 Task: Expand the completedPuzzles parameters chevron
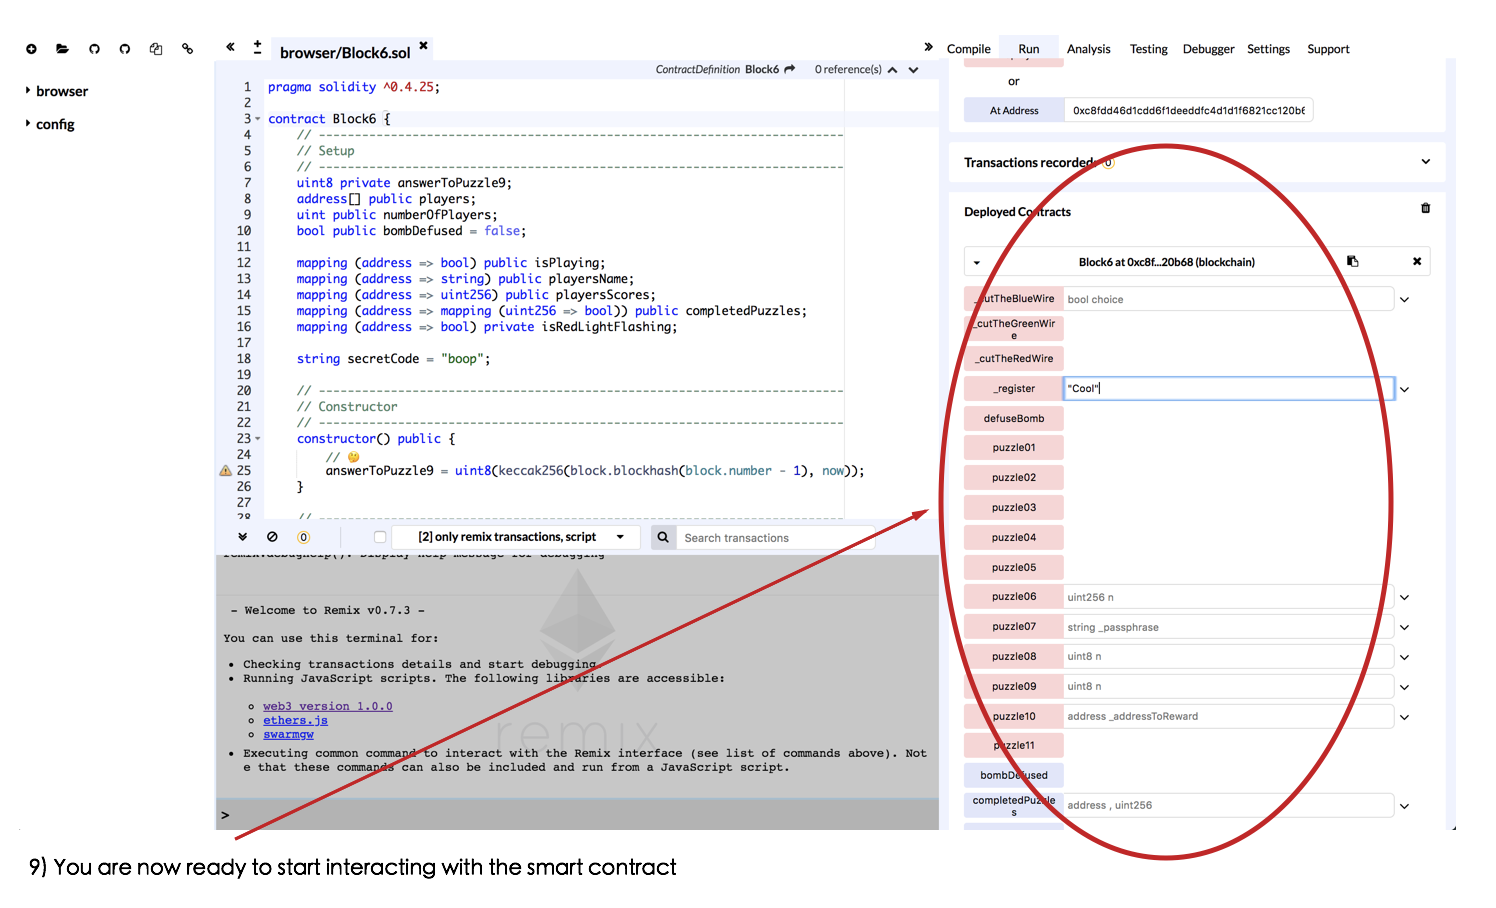(x=1404, y=806)
